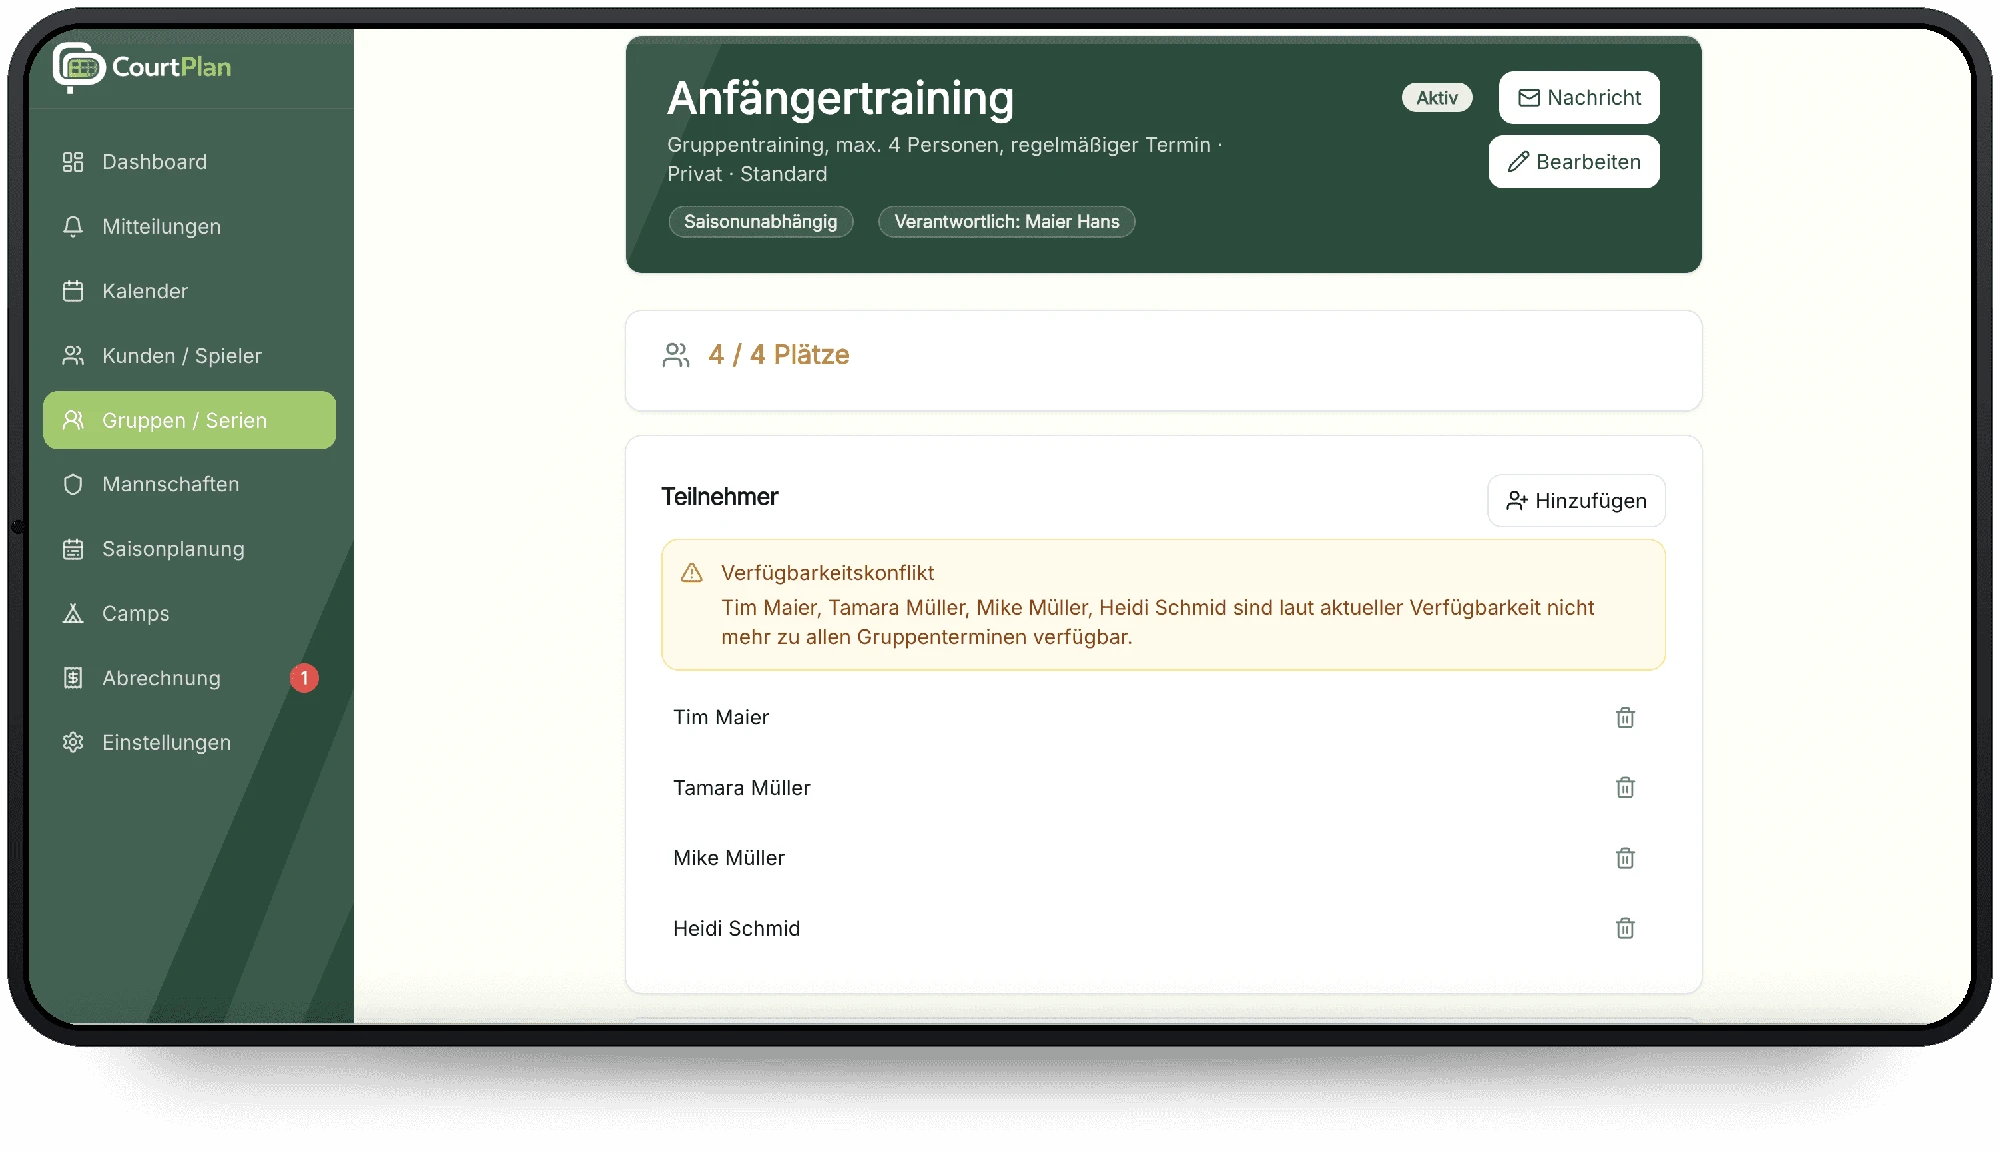2000x1152 pixels.
Task: Click the people icon beside 4 / 4 Plätze
Action: tap(676, 355)
